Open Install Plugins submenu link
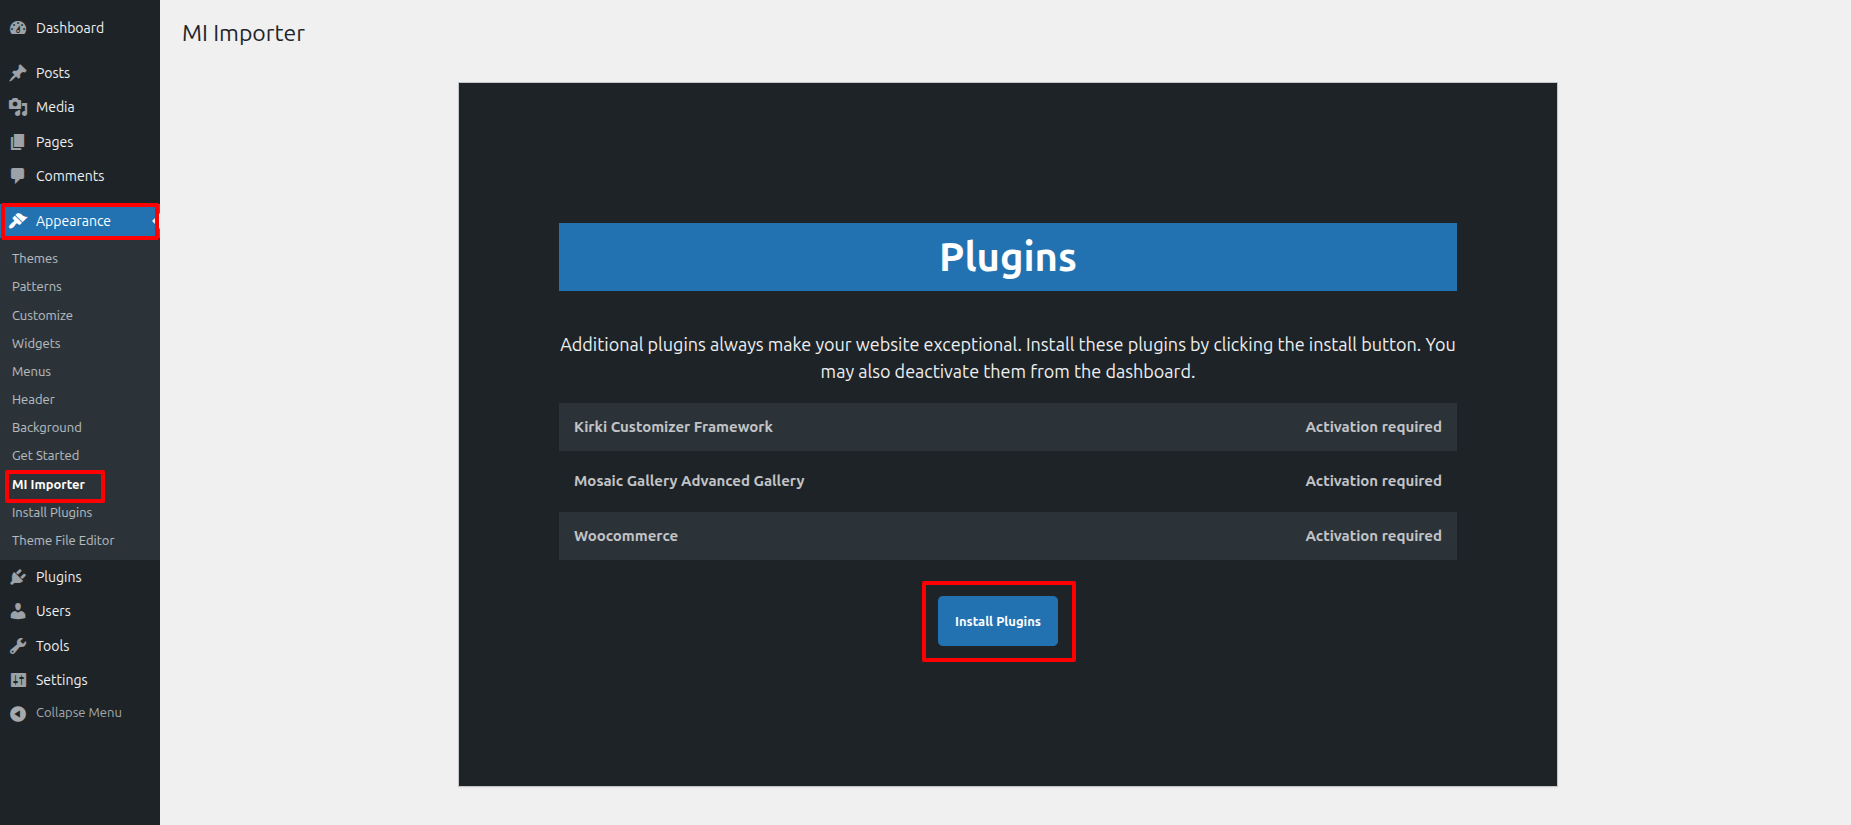Image resolution: width=1851 pixels, height=825 pixels. pyautogui.click(x=52, y=512)
